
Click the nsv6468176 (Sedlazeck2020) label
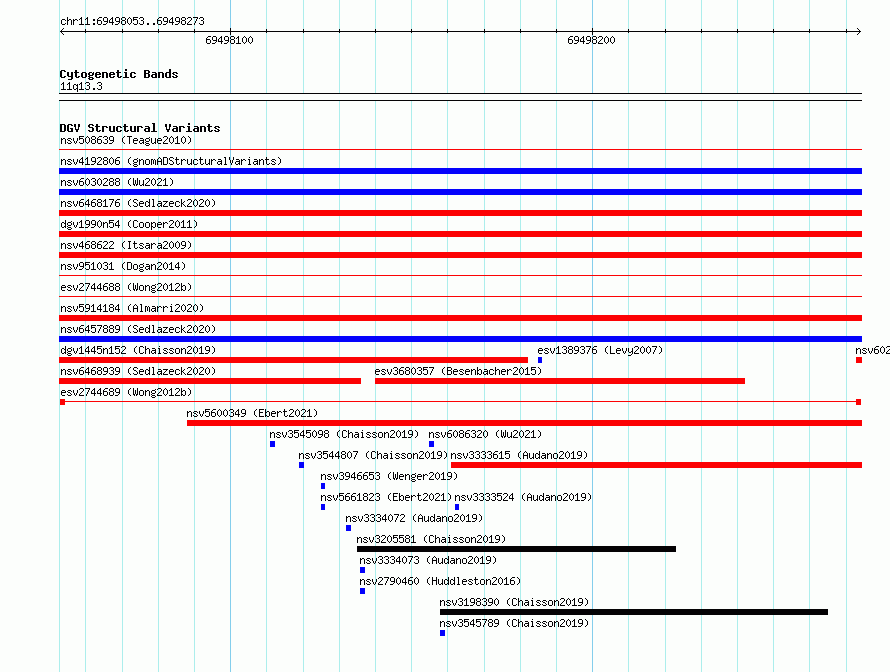pos(138,203)
